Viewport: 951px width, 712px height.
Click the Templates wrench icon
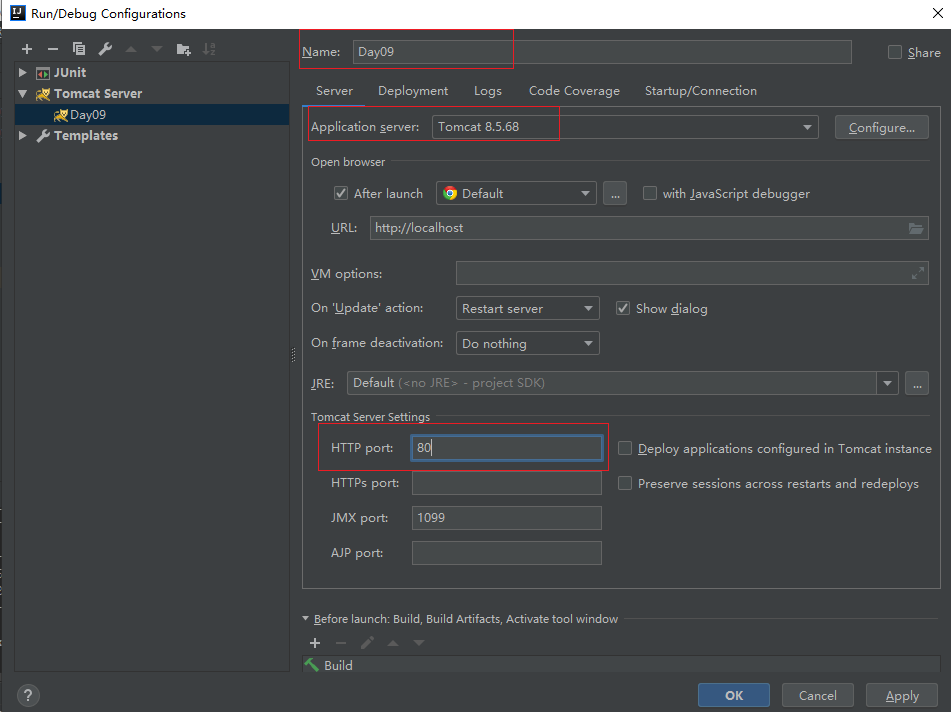click(42, 136)
